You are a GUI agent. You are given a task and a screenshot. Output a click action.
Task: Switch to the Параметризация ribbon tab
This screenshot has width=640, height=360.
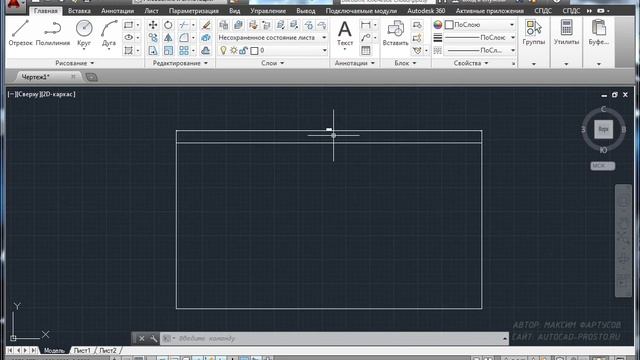[193, 11]
